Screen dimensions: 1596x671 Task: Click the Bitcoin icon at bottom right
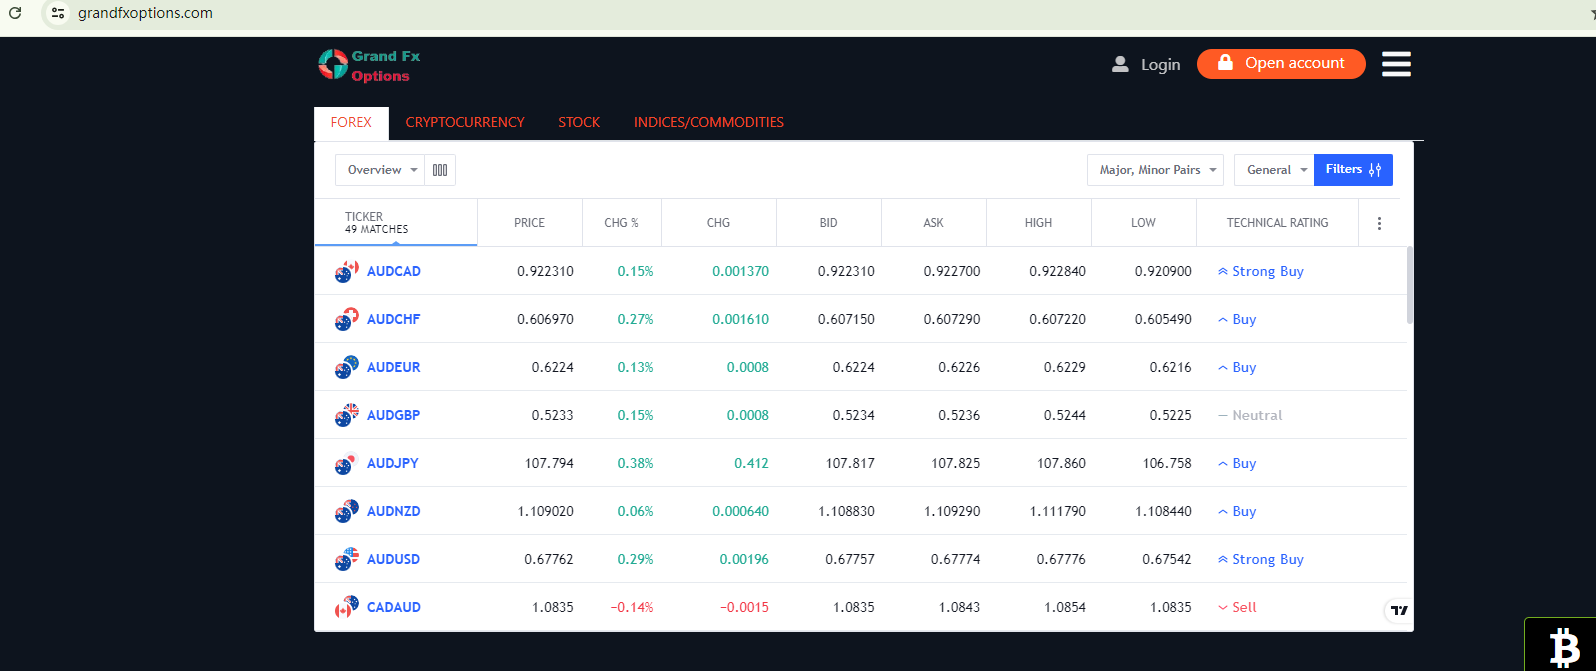pos(1563,647)
